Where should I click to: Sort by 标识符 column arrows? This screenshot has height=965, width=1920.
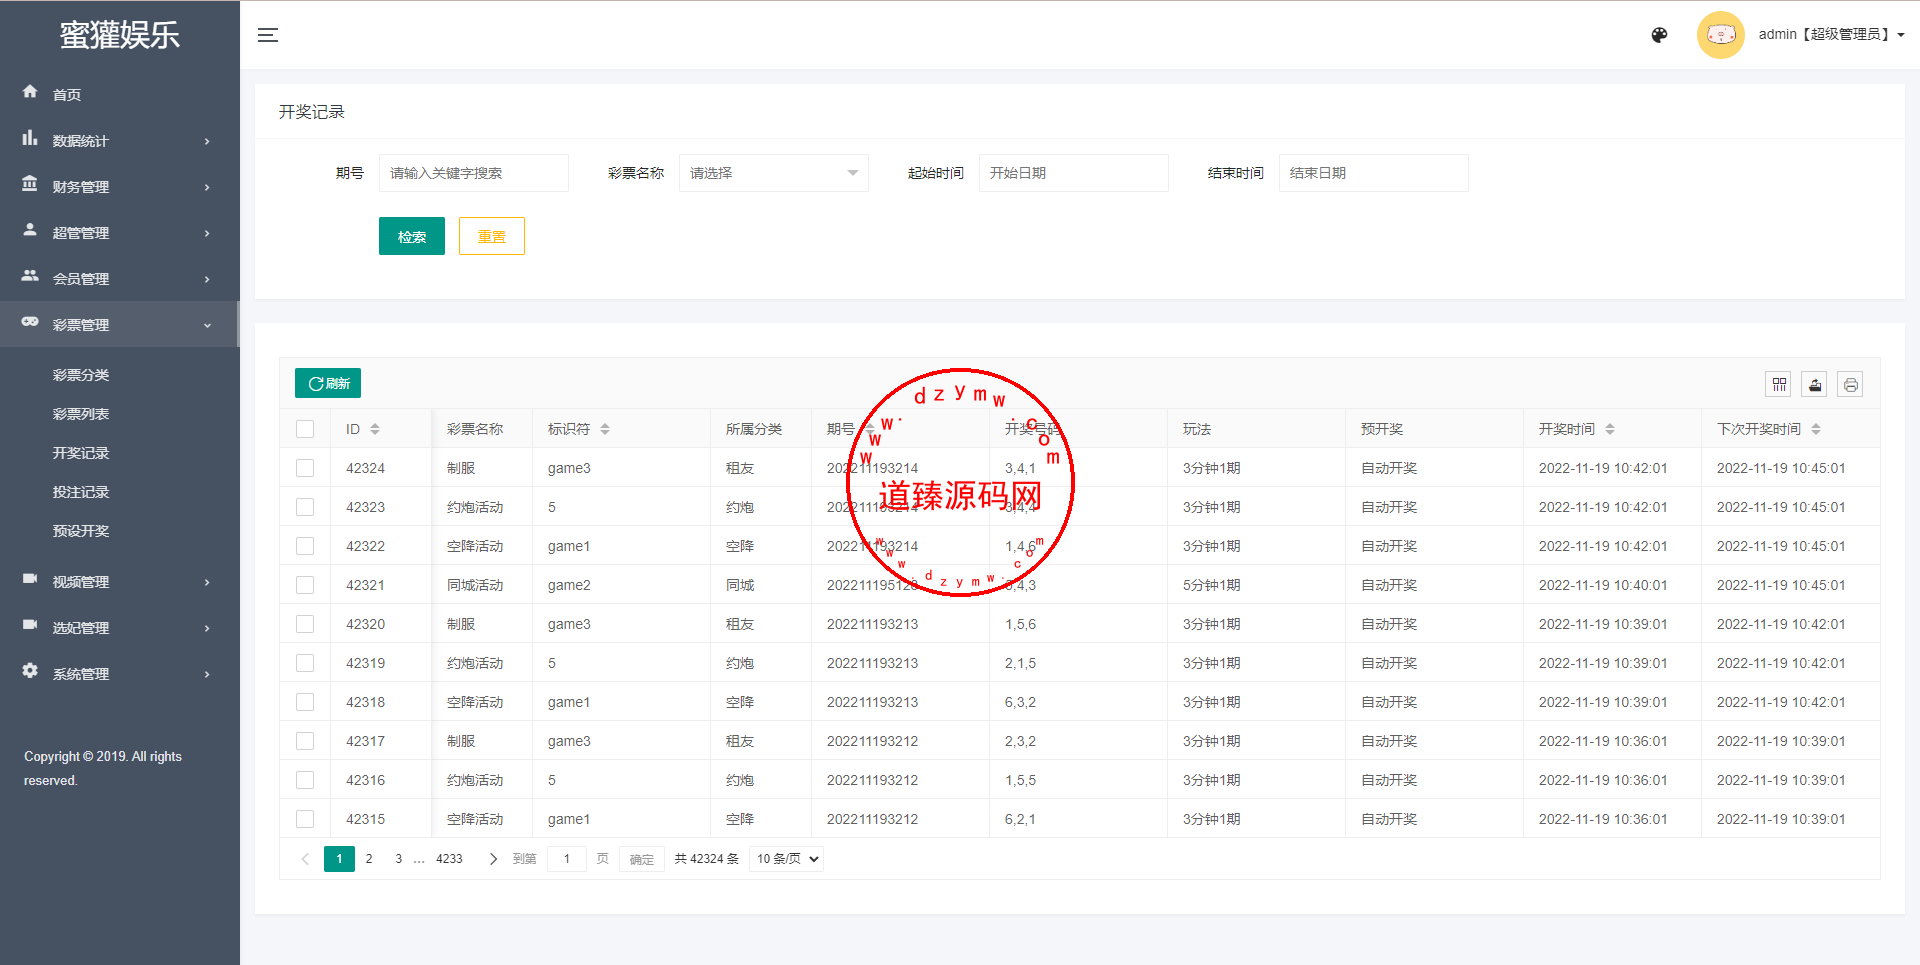(605, 429)
